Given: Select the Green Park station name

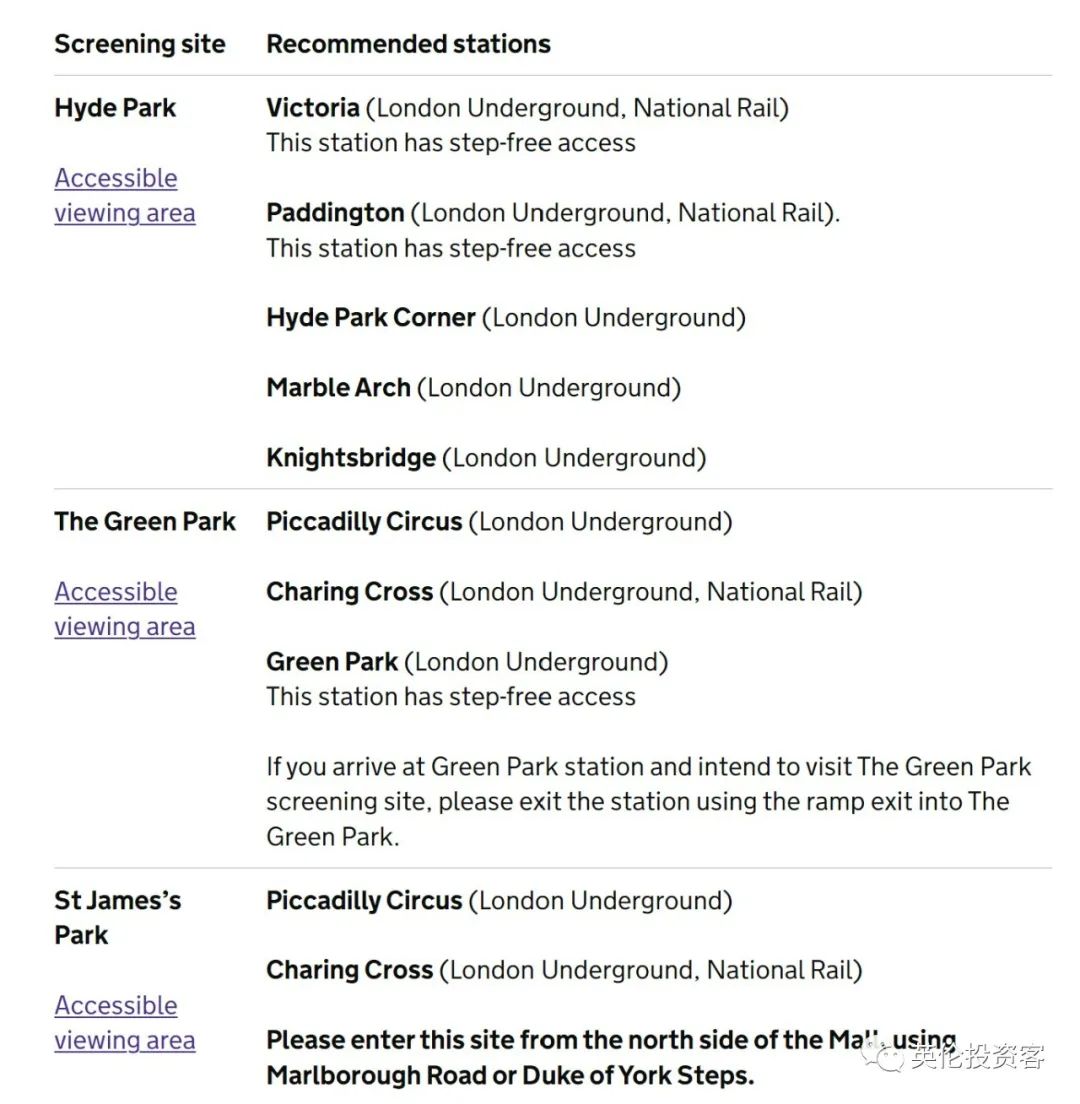Looking at the screenshot, I should coord(332,662).
